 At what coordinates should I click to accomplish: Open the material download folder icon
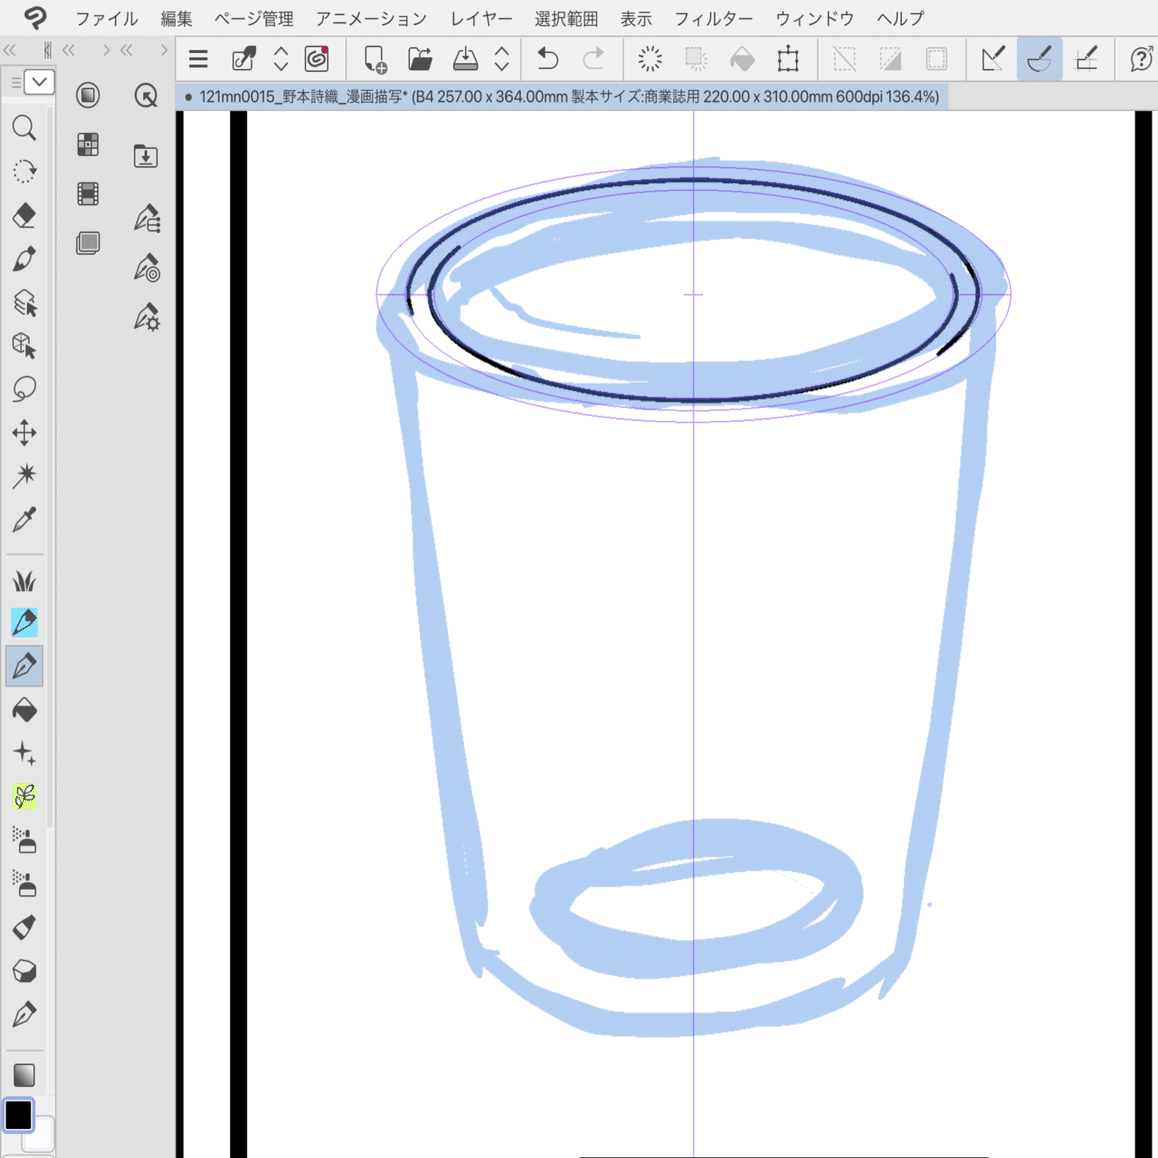pyautogui.click(x=146, y=156)
